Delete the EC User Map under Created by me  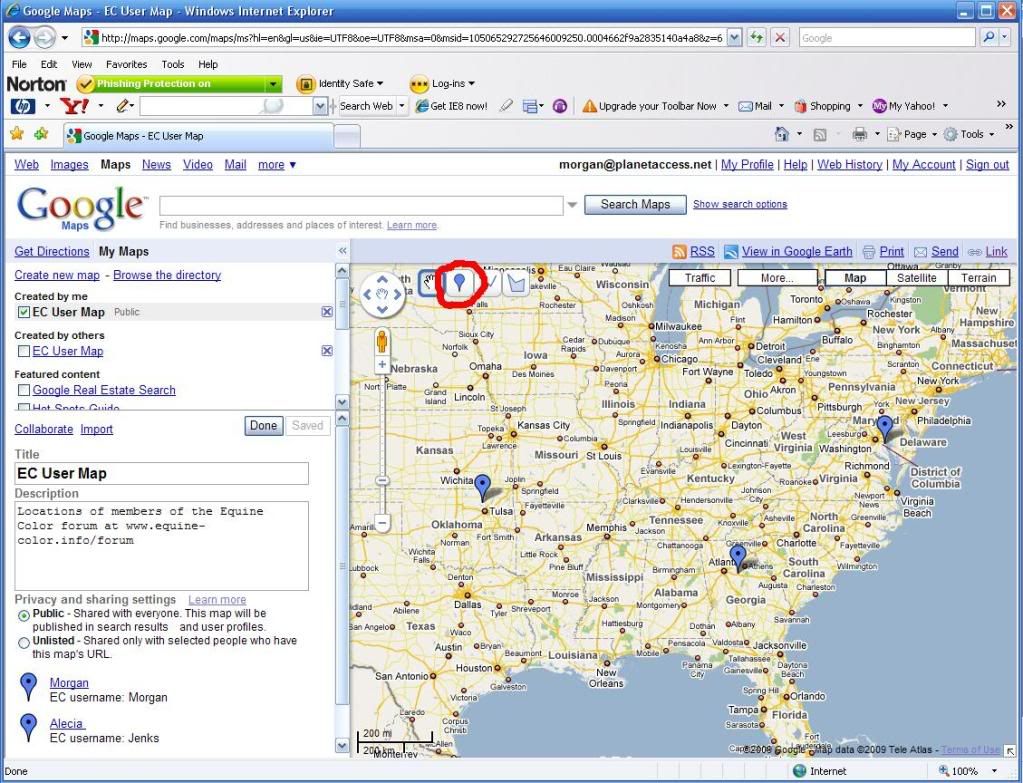[x=327, y=312]
